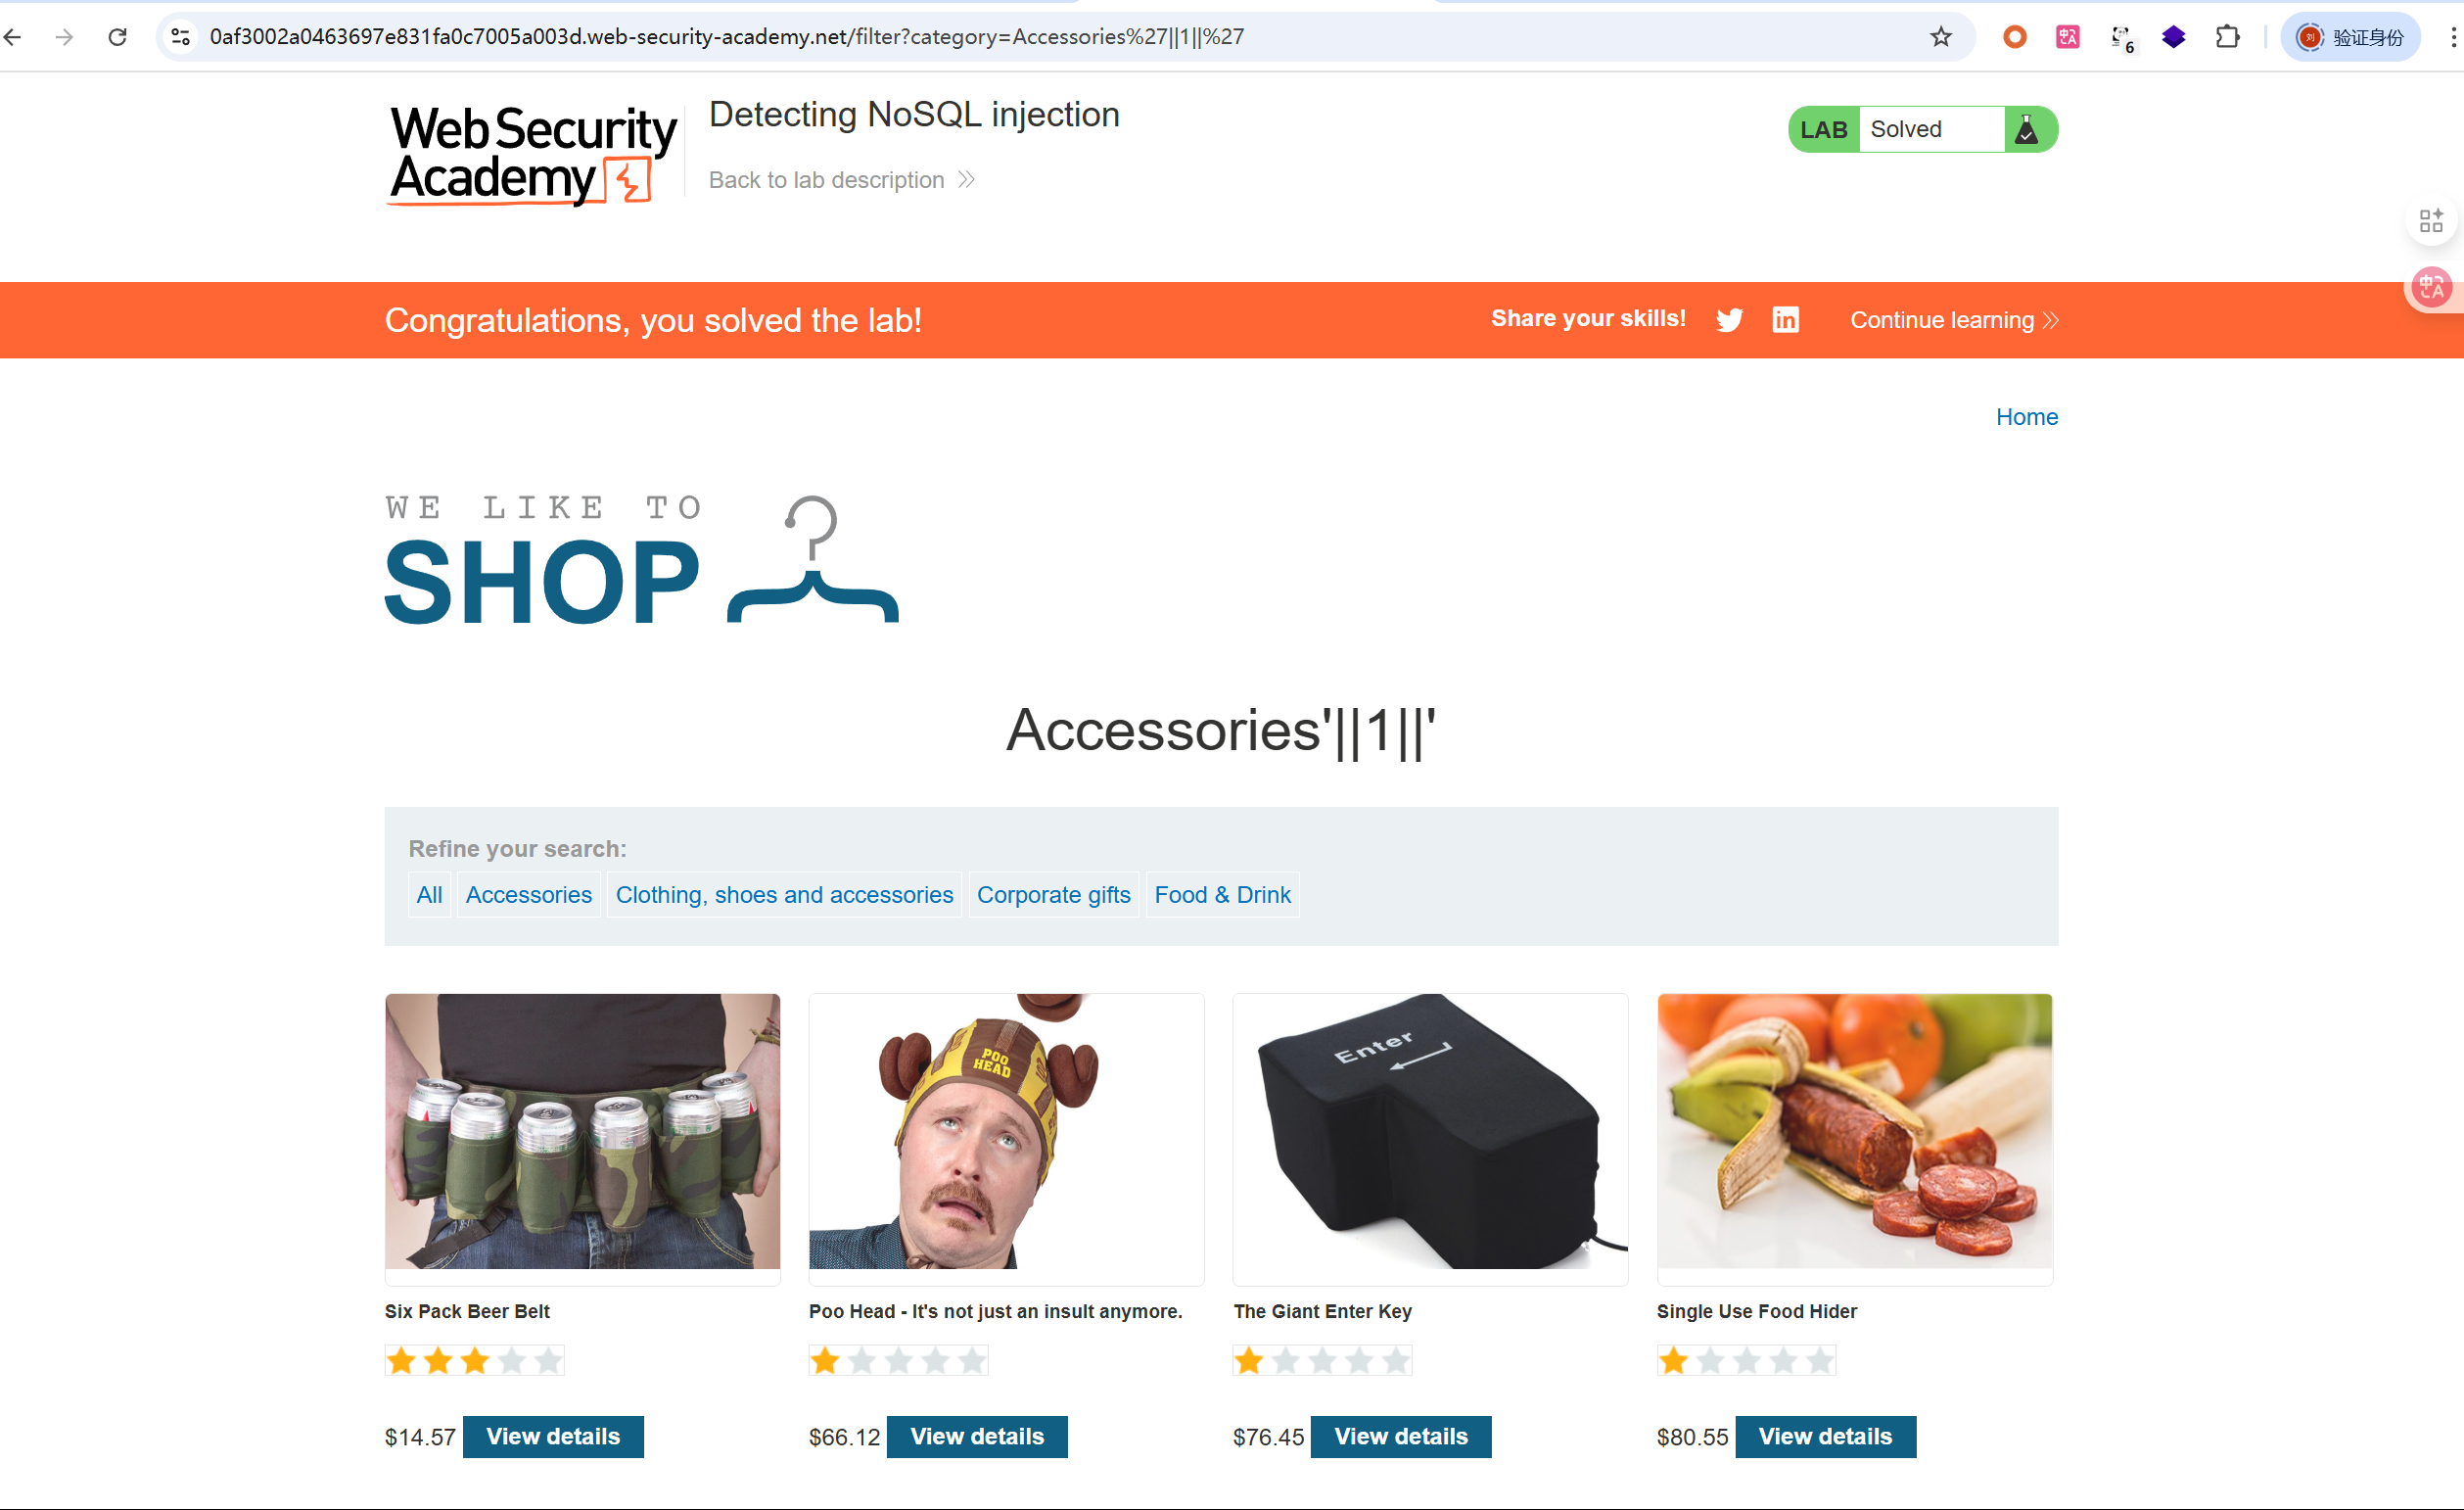Click the lab flask icon beside Solved

(2027, 129)
